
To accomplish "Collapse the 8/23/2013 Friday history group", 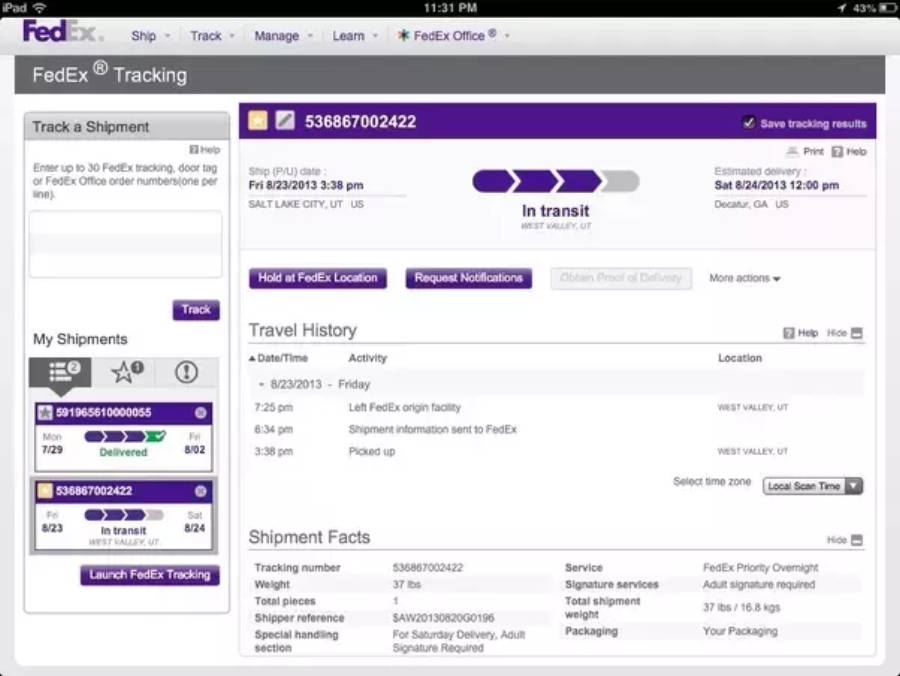I will [x=261, y=384].
